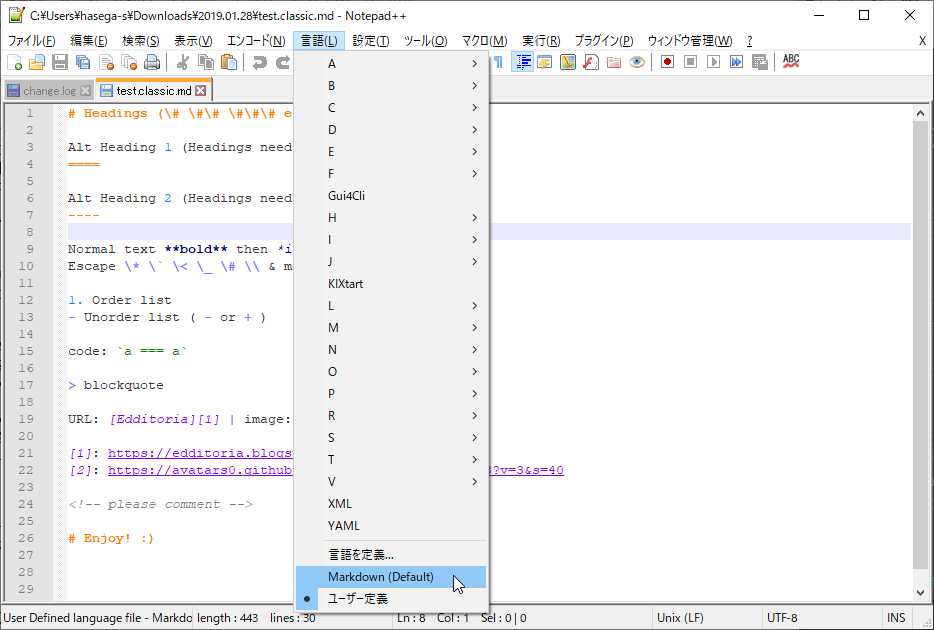934x630 pixels.
Task: Open a file using the toolbar folder icon
Action: click(38, 62)
